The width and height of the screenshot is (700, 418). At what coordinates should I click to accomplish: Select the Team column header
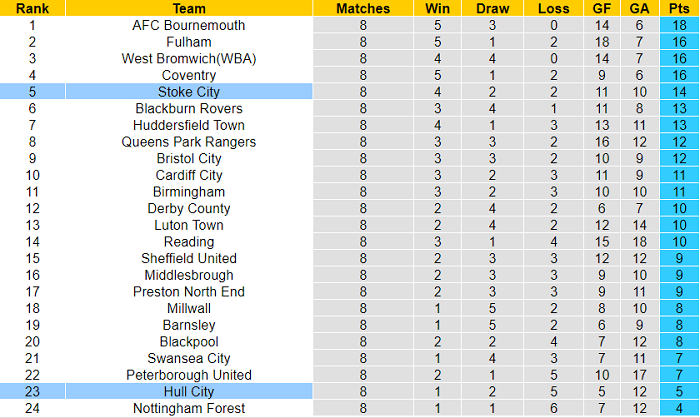[189, 8]
